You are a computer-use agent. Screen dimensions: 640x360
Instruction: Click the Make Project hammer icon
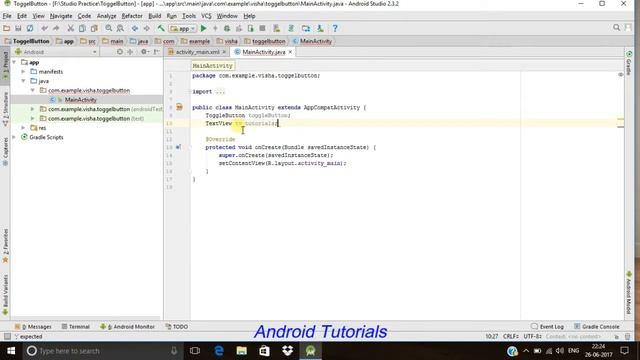click(161, 28)
